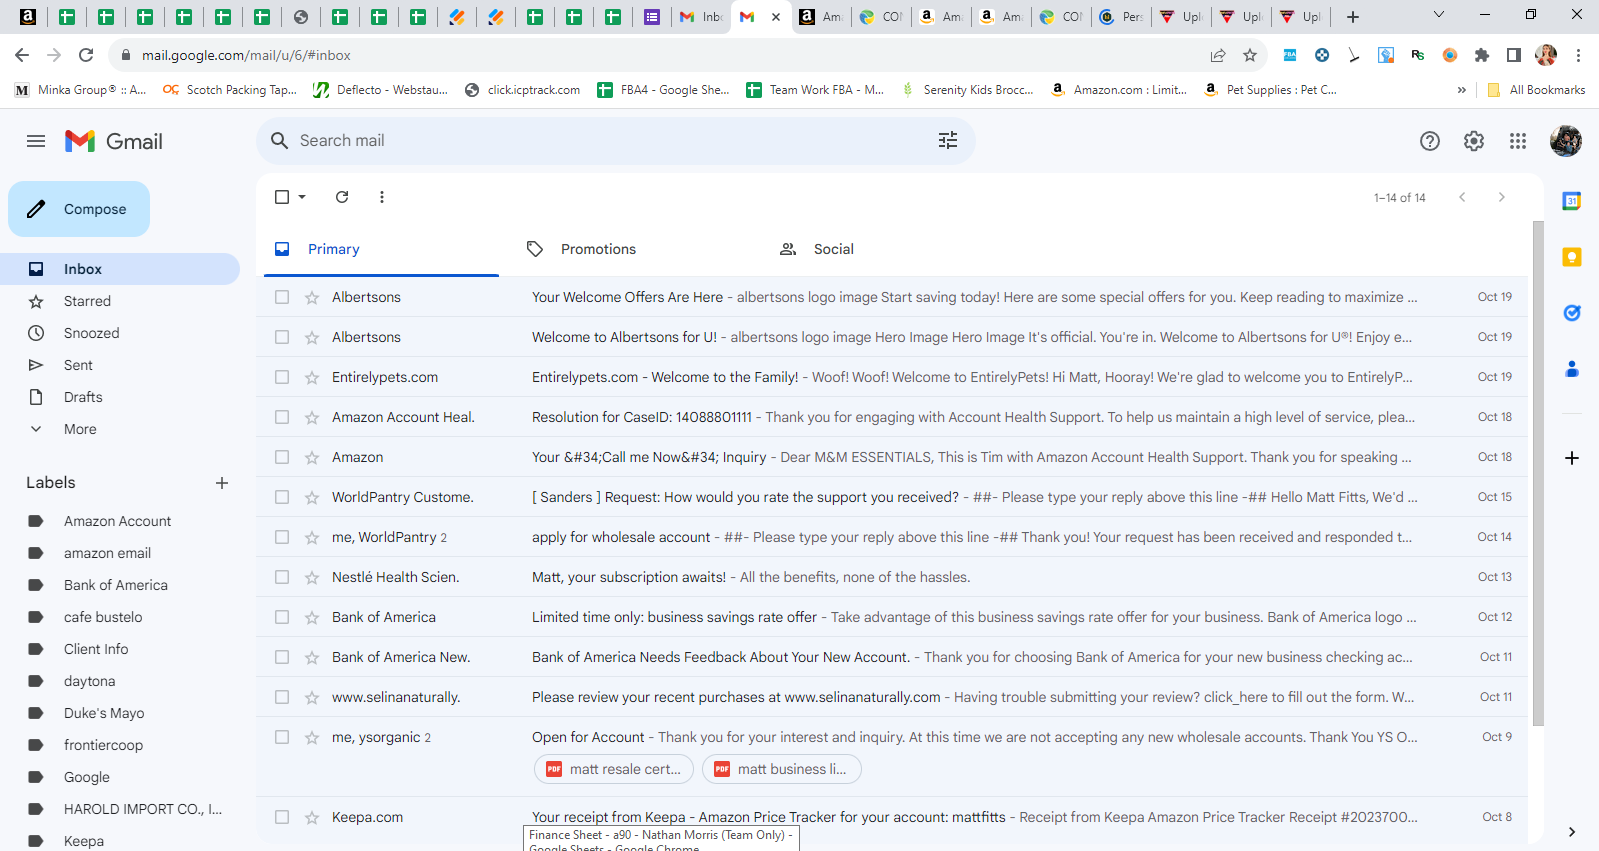
Task: Star the Entirelypets.com email
Action: pyautogui.click(x=312, y=377)
